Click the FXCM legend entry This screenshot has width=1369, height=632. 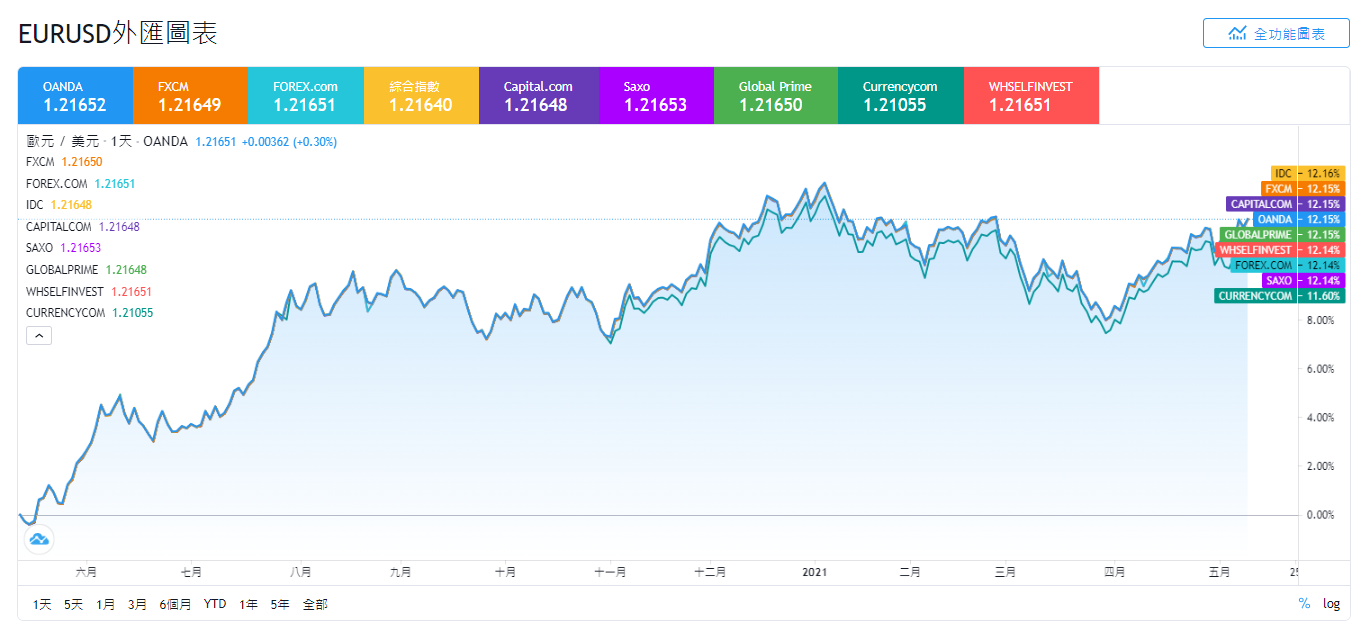(x=64, y=162)
